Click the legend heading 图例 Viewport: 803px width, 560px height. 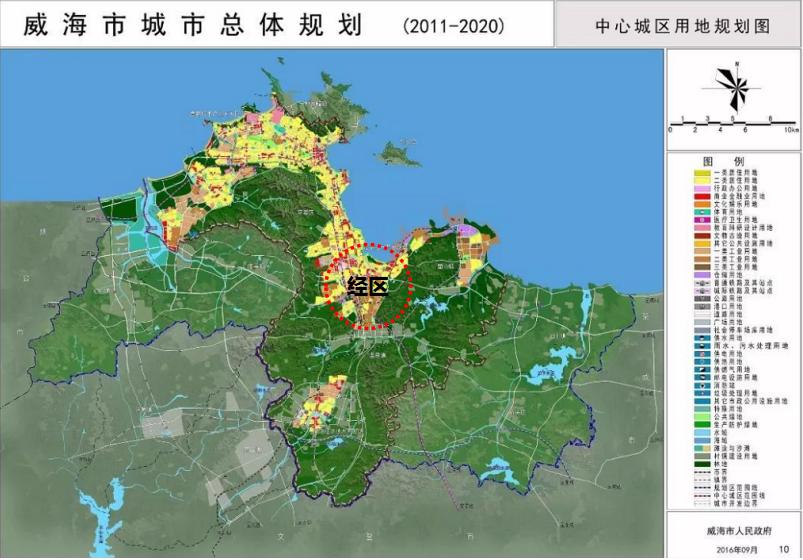click(x=723, y=161)
